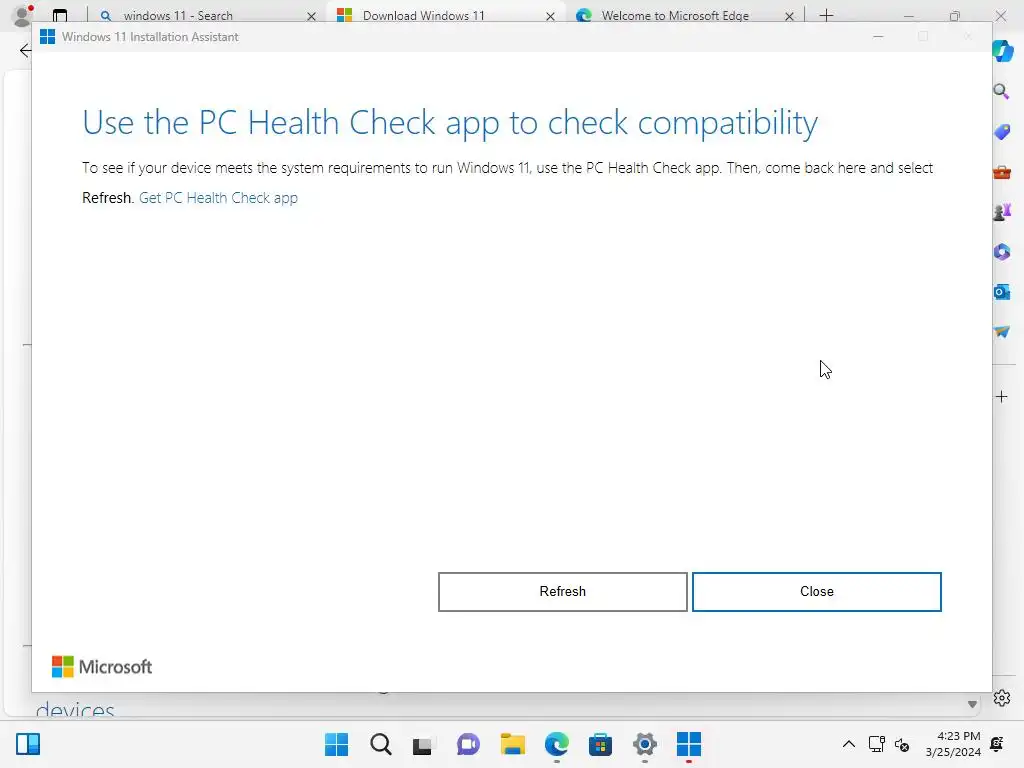Screen dimensions: 1024x768
Task: Open the clock showing 4:23 PM
Action: (953, 744)
